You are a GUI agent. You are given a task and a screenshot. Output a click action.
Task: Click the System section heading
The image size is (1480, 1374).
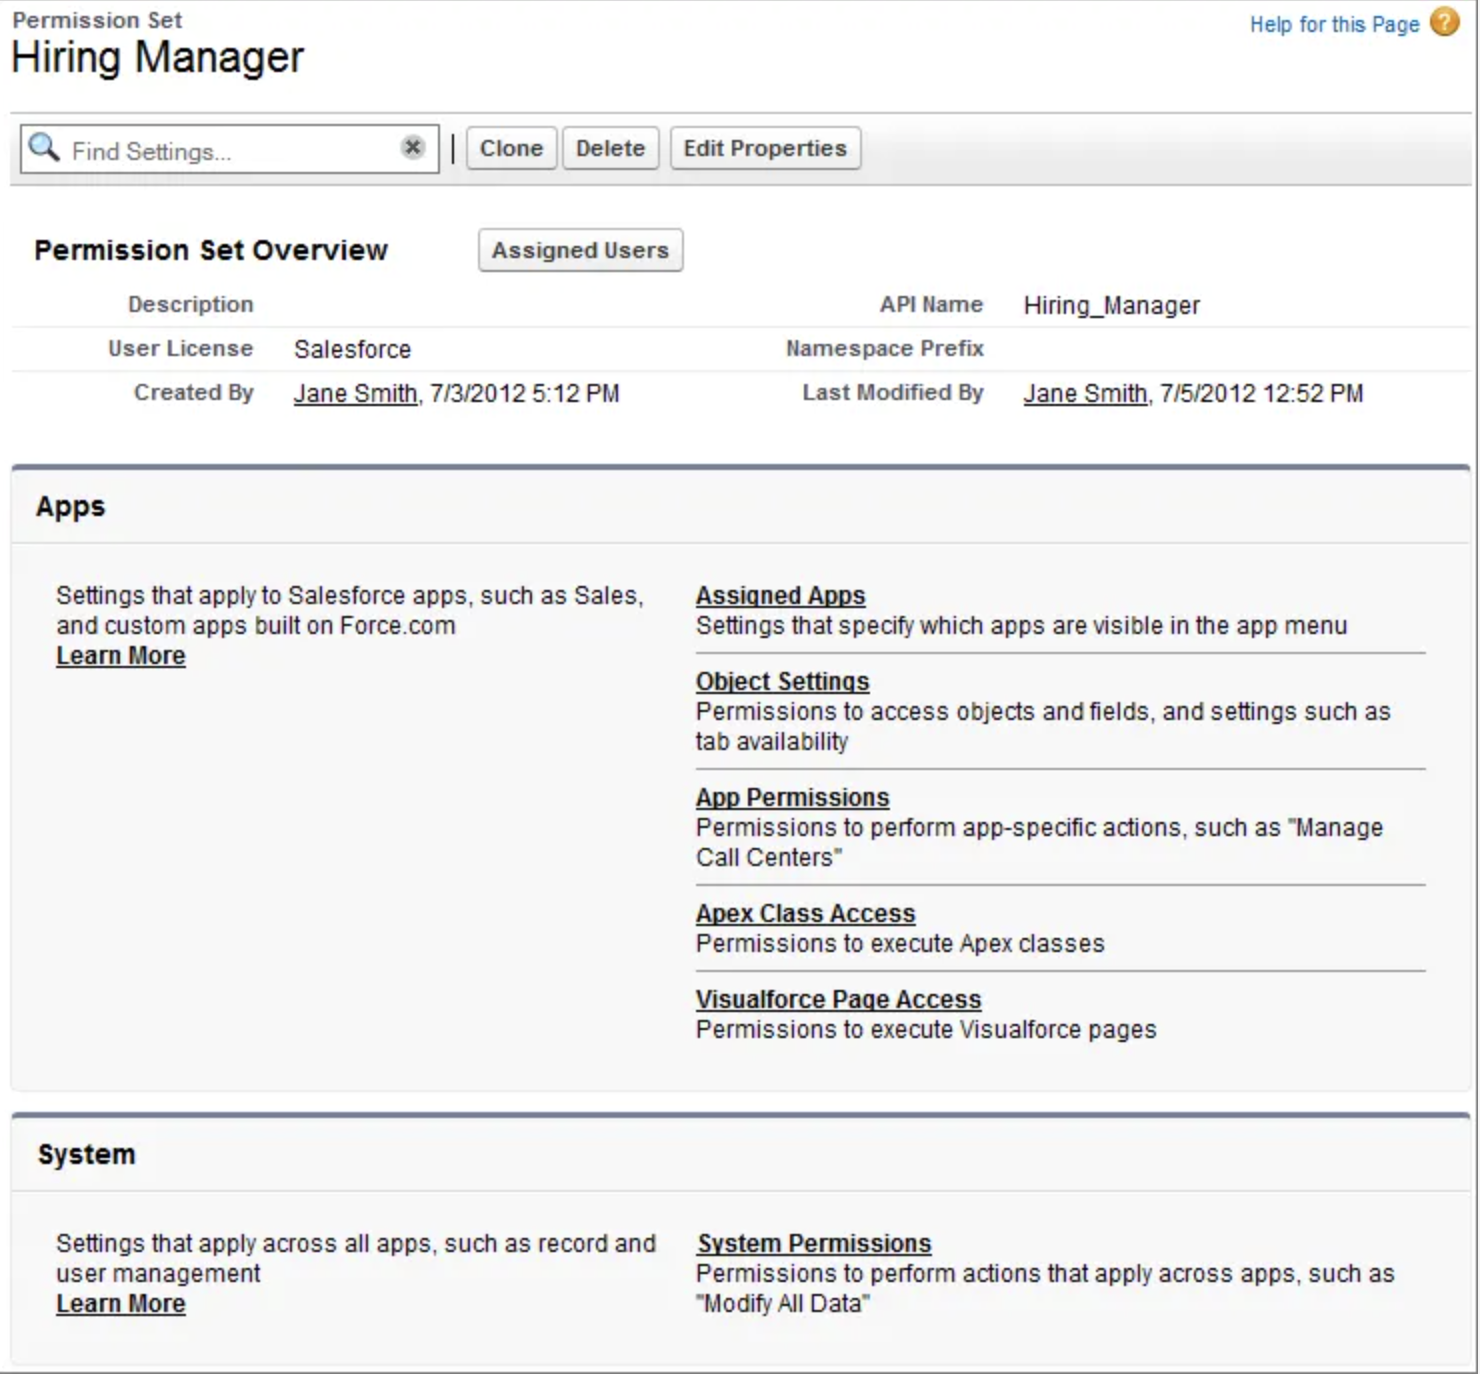pos(86,1154)
